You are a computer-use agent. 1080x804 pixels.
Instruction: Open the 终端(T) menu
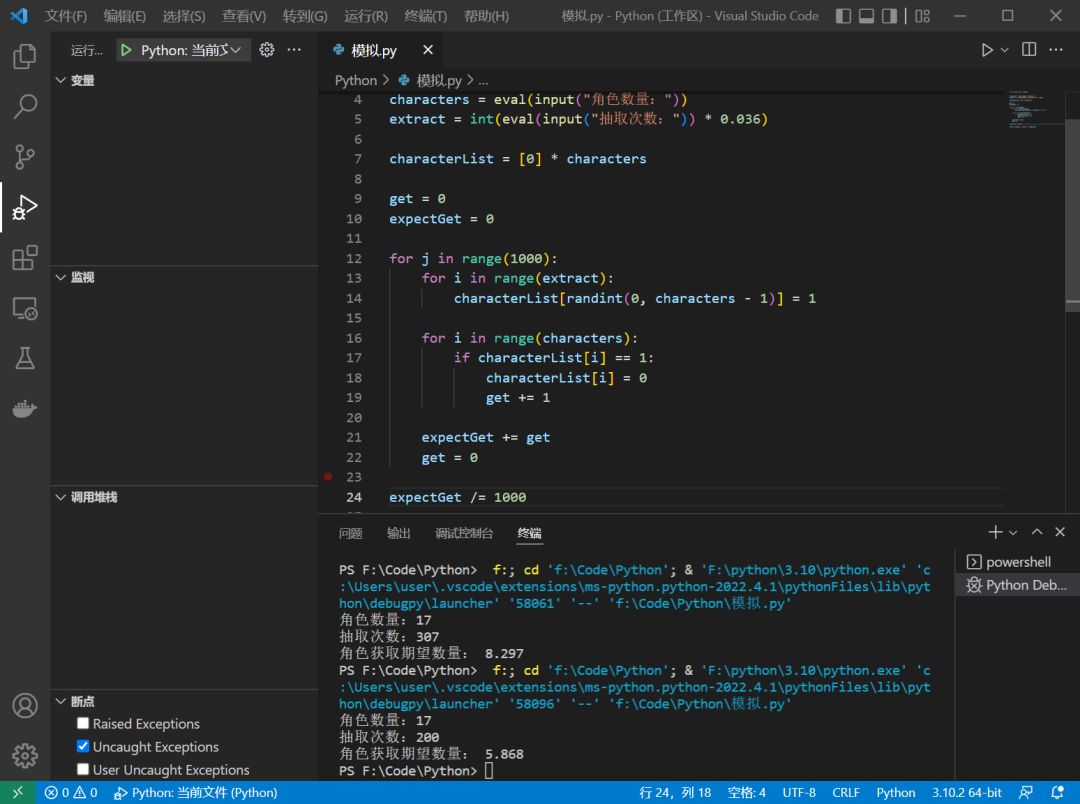pyautogui.click(x=426, y=16)
